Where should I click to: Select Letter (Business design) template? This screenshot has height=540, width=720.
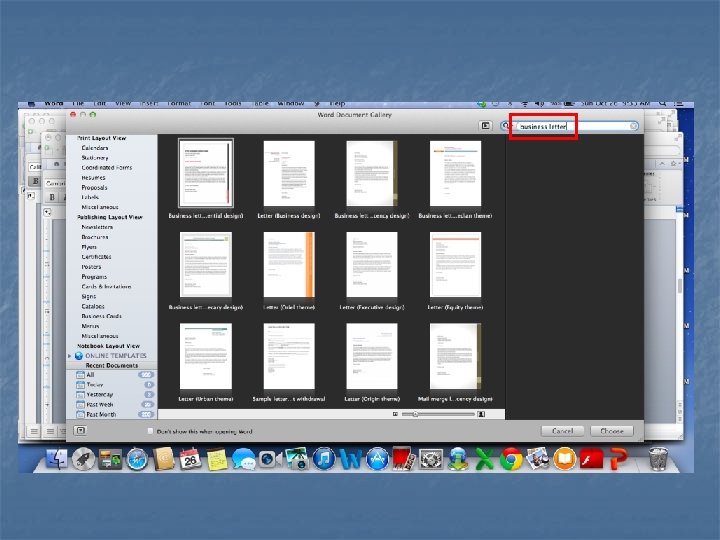289,173
